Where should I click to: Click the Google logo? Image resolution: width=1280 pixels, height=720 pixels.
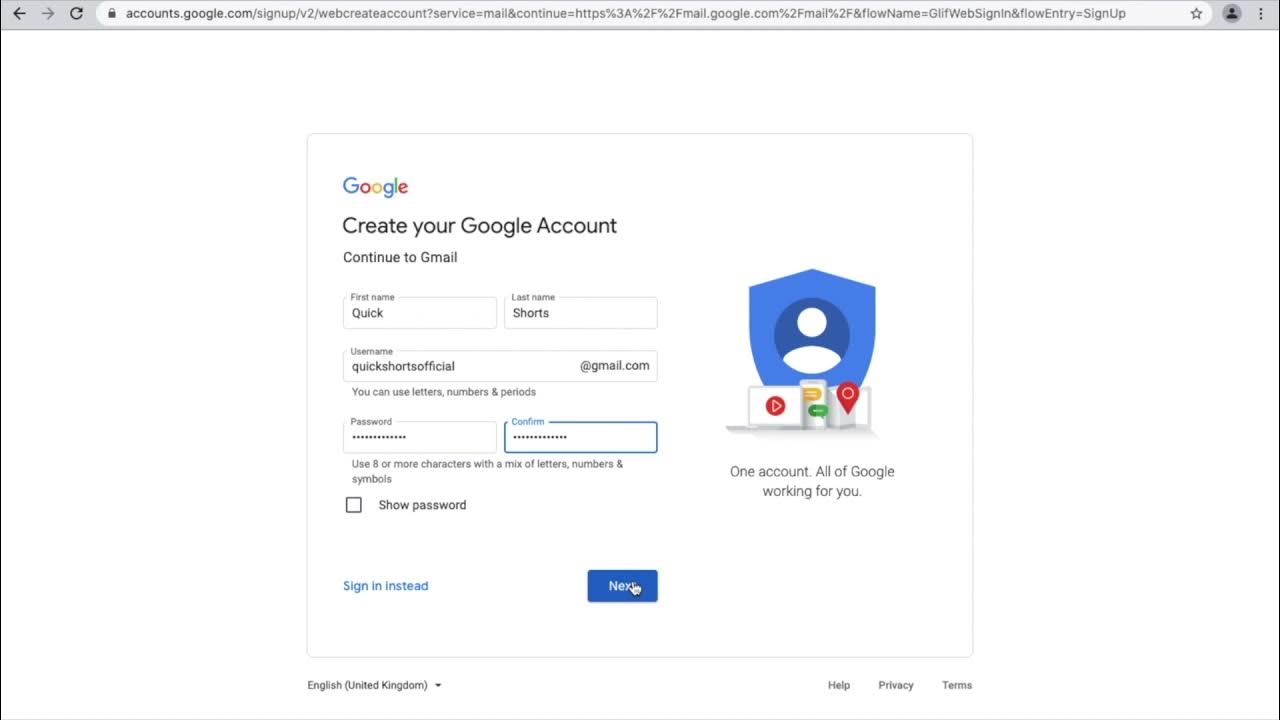[375, 187]
